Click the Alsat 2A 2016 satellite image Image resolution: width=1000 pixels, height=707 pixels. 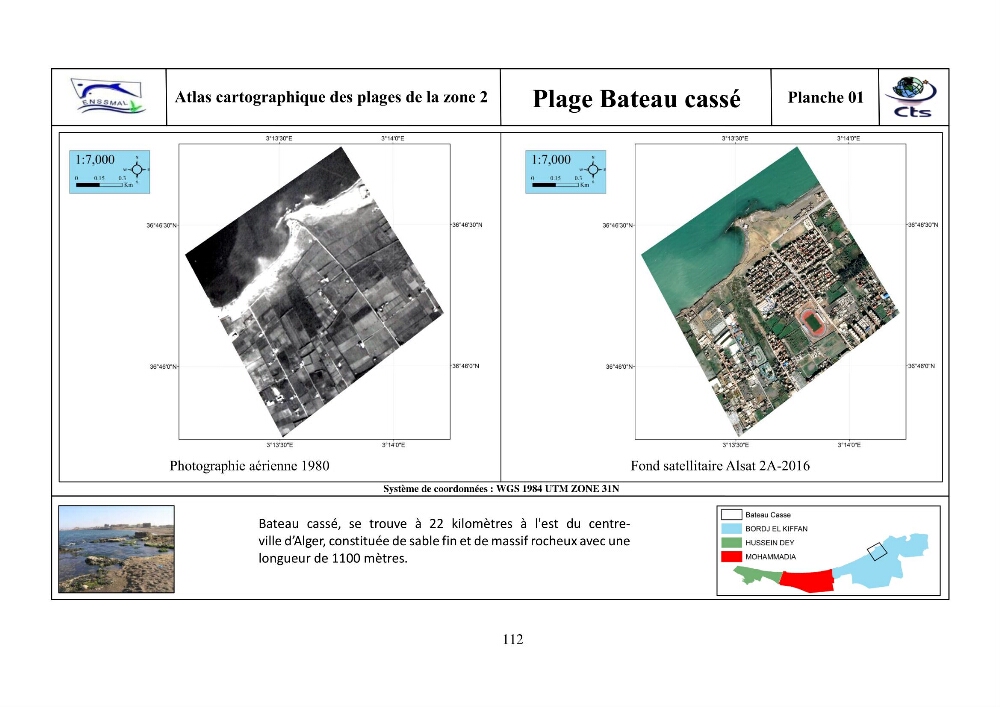770,291
